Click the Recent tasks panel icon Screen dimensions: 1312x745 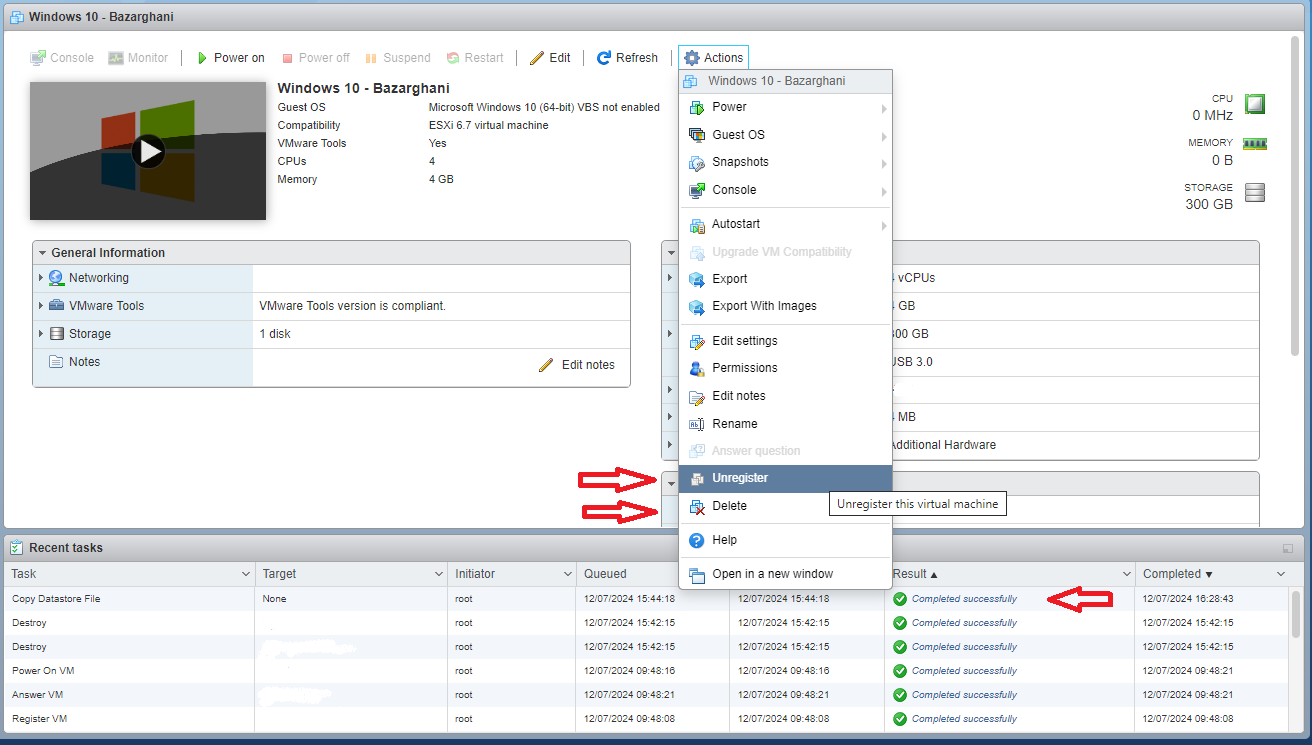(x=17, y=548)
